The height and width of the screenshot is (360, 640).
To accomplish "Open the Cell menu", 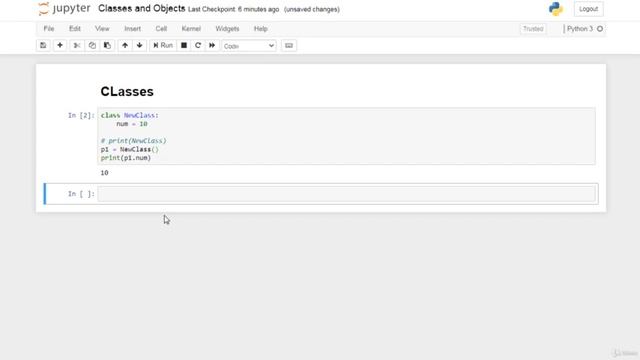I will [x=161, y=29].
